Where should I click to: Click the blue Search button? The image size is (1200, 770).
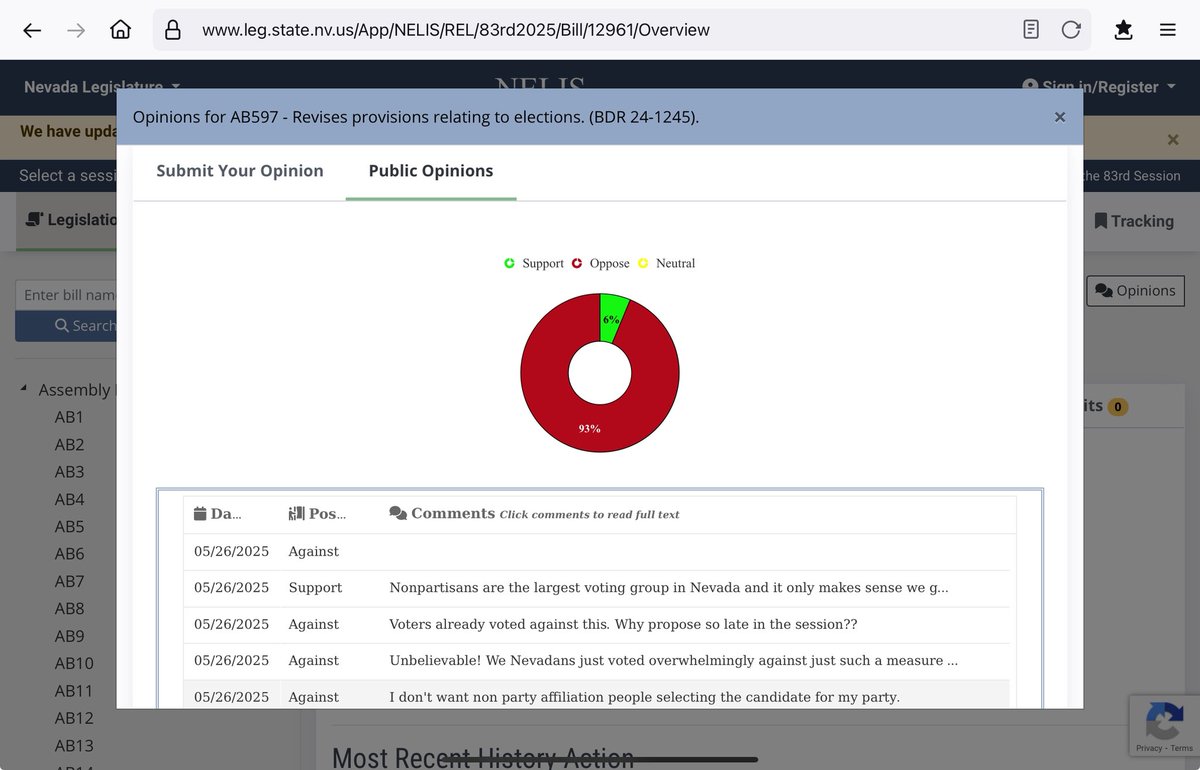click(x=66, y=326)
